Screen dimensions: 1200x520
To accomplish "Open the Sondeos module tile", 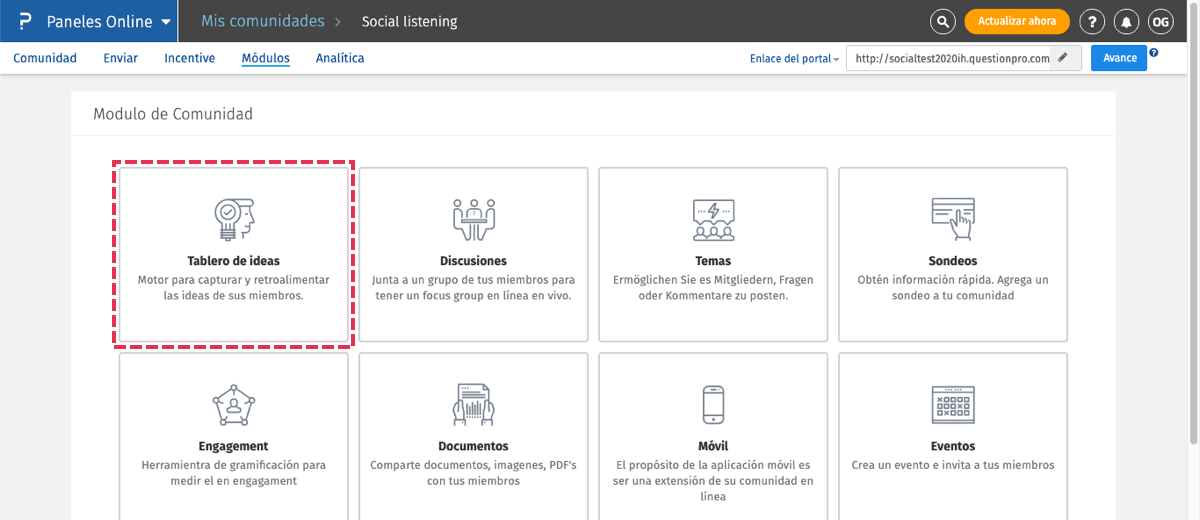I will pyautogui.click(x=952, y=254).
